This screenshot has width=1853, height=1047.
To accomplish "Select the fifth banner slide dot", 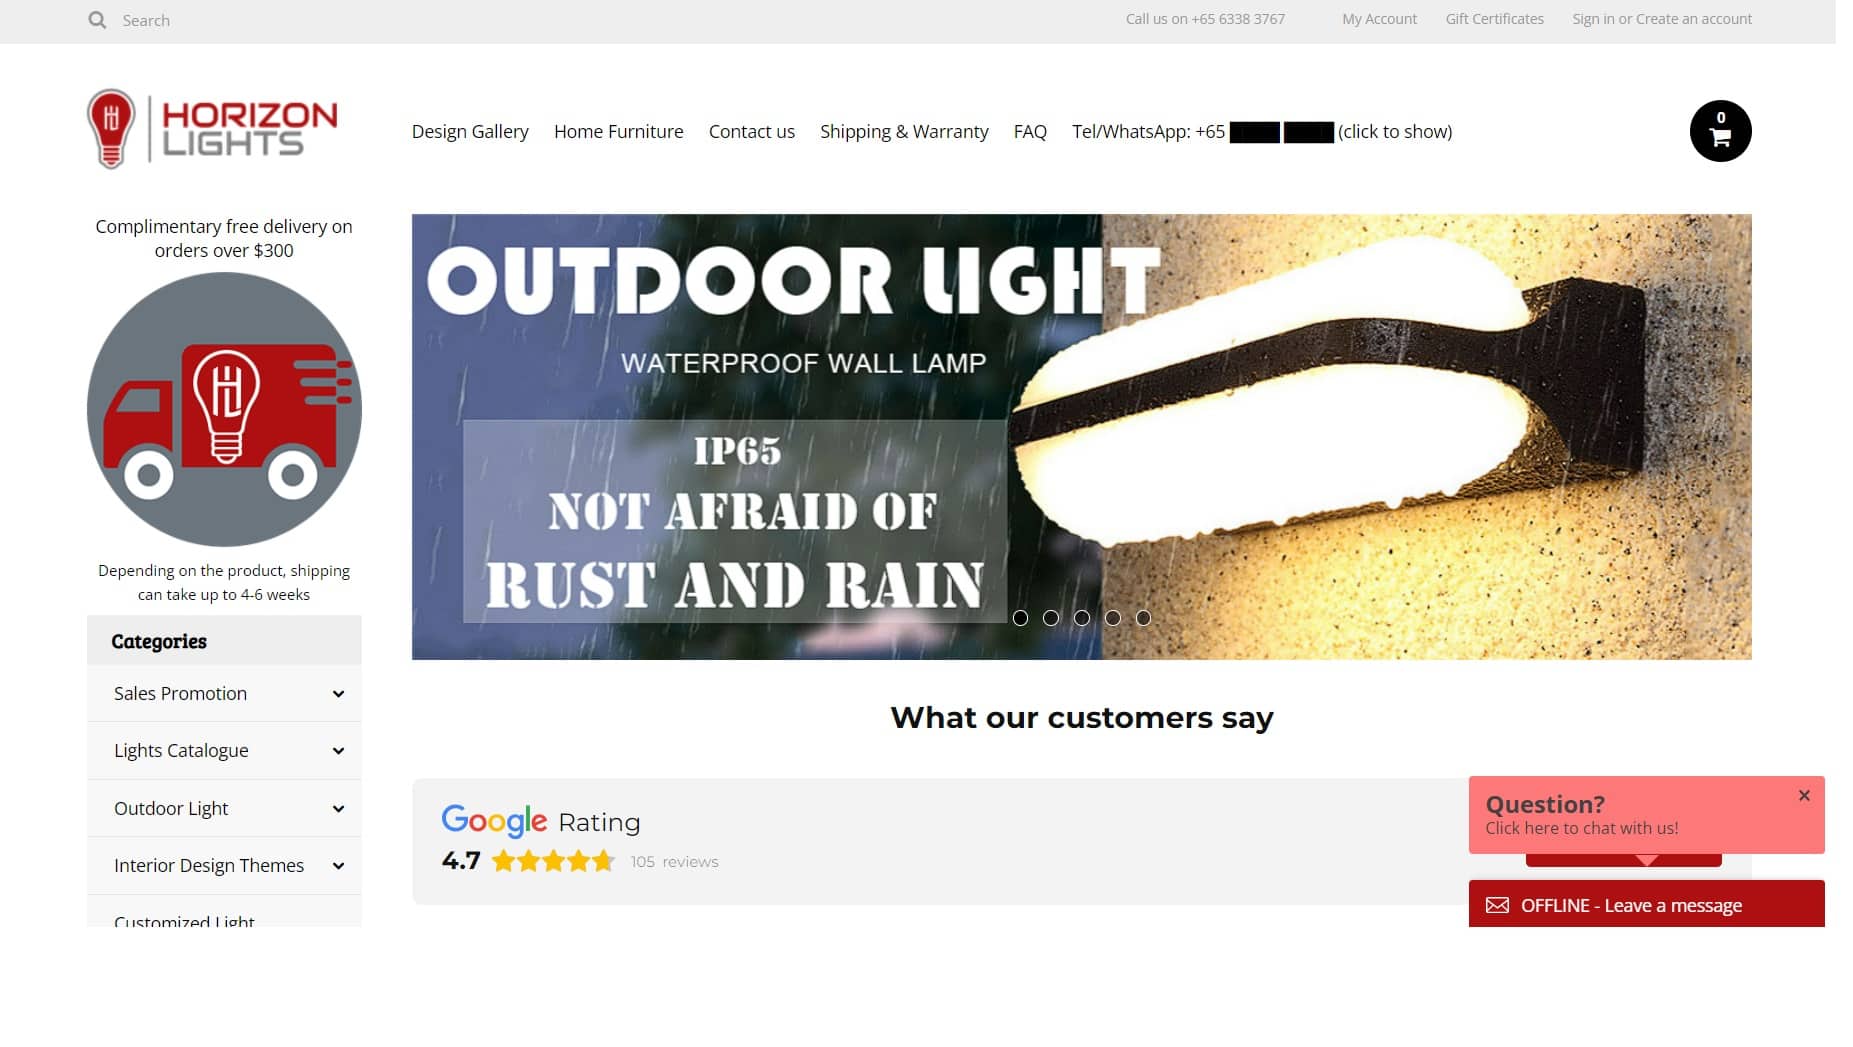I will [1143, 618].
